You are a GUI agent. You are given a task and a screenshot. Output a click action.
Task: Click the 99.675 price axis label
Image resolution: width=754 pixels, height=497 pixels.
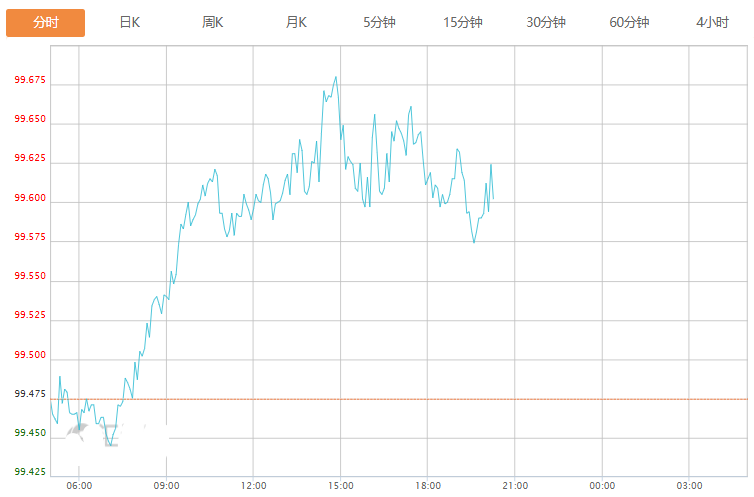coord(30,80)
